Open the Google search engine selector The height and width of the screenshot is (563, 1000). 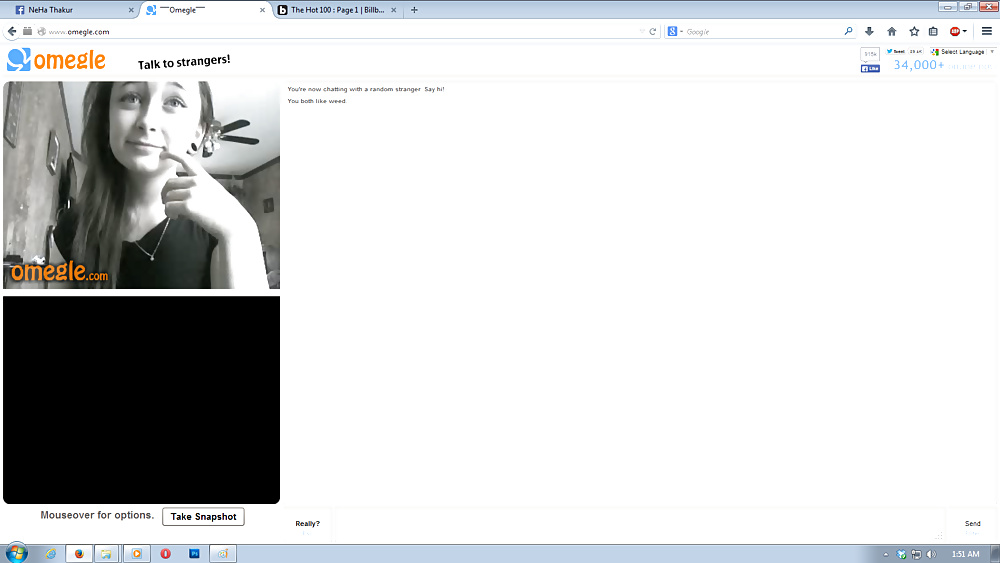point(675,31)
